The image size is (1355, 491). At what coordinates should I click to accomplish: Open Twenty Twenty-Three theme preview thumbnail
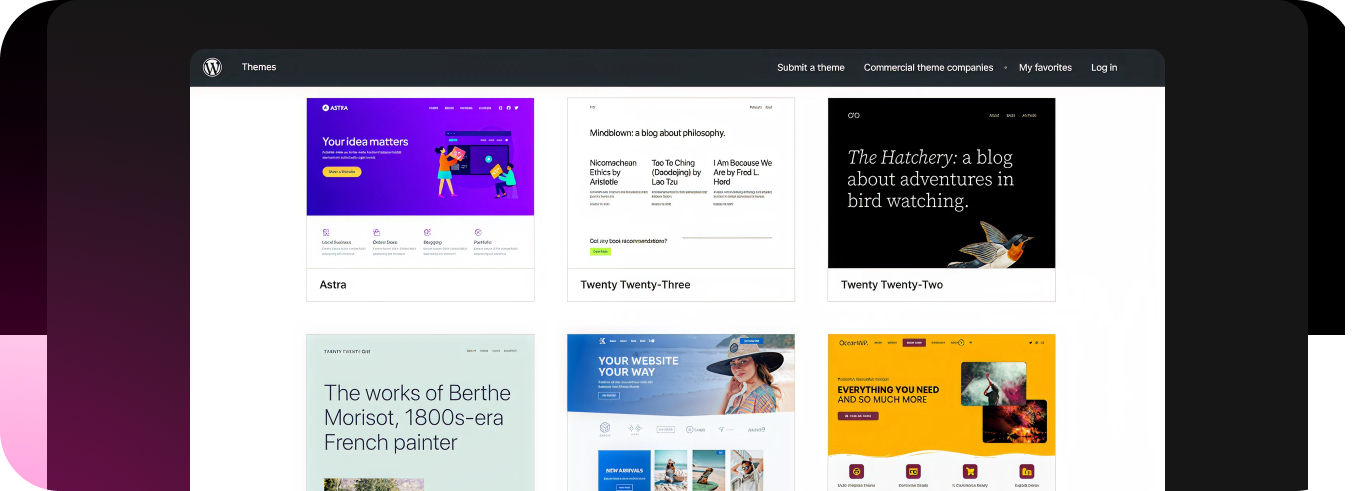pyautogui.click(x=681, y=183)
